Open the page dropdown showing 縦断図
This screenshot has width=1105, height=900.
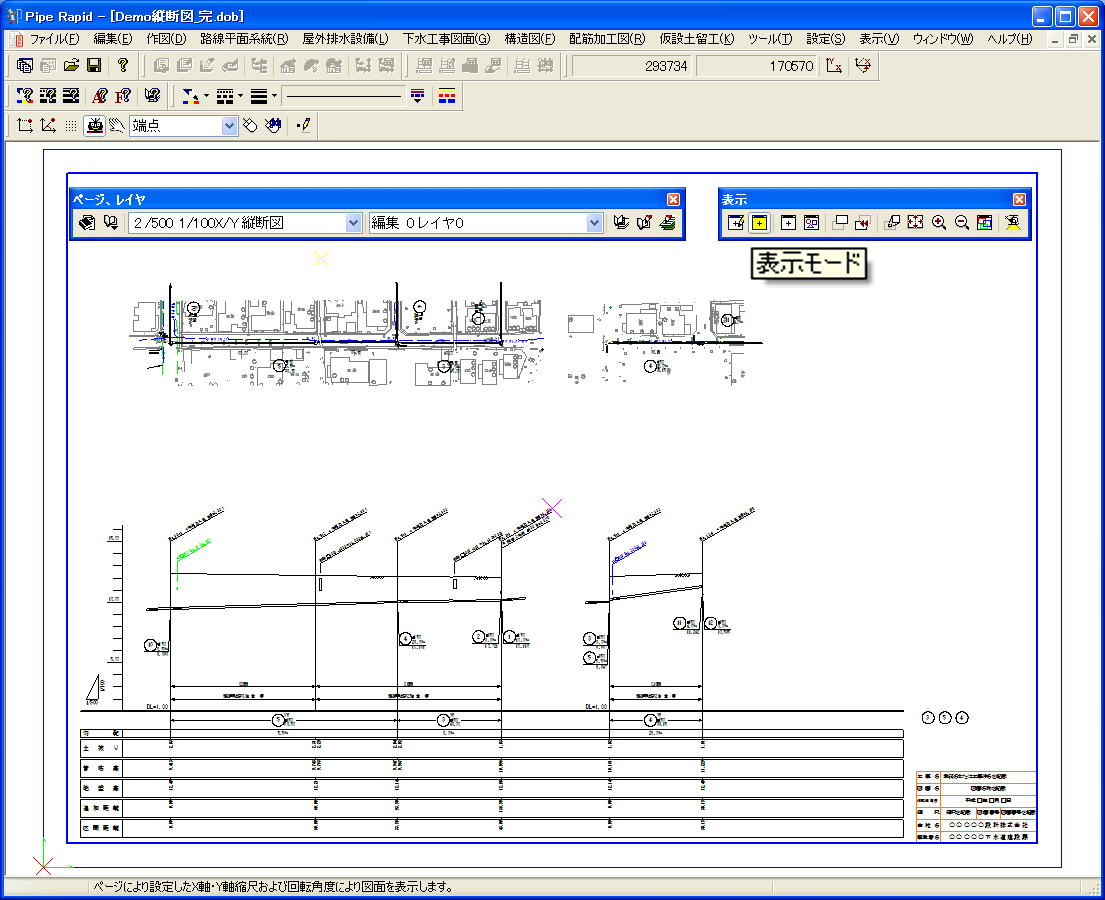click(352, 223)
